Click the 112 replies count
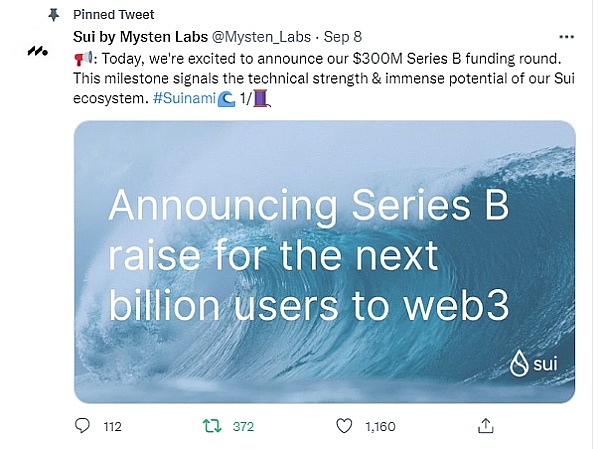The height and width of the screenshot is (449, 600). pyautogui.click(x=112, y=427)
